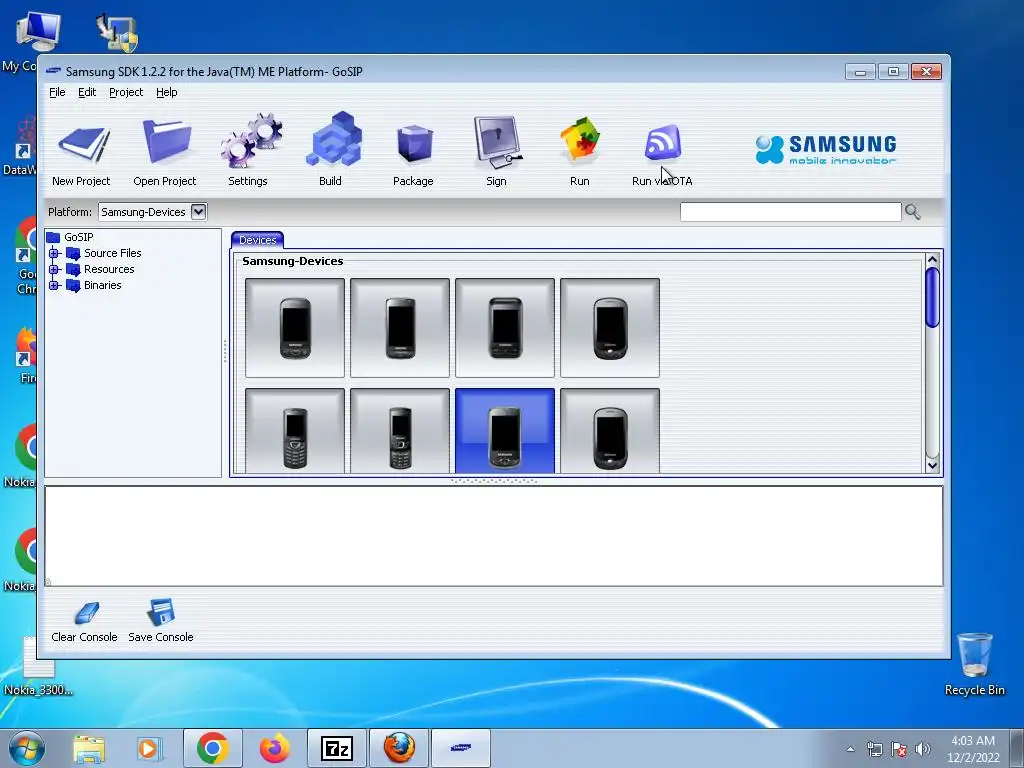1024x768 pixels.
Task: Select fourth device in second row
Action: [x=610, y=431]
